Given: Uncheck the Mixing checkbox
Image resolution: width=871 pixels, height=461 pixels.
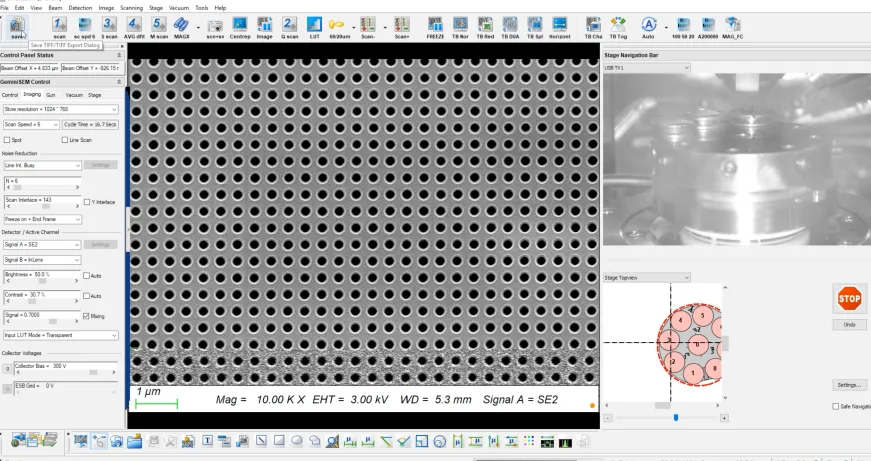Looking at the screenshot, I should [86, 316].
